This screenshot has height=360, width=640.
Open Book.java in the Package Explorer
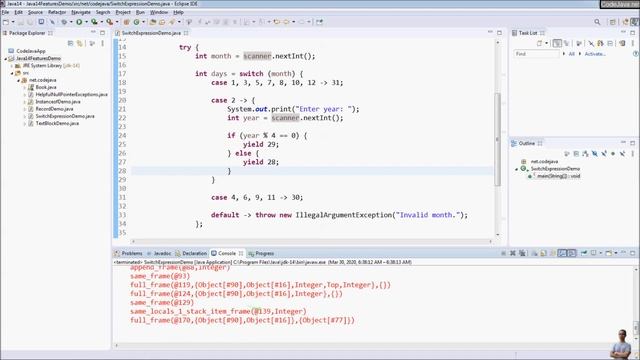click(x=46, y=87)
